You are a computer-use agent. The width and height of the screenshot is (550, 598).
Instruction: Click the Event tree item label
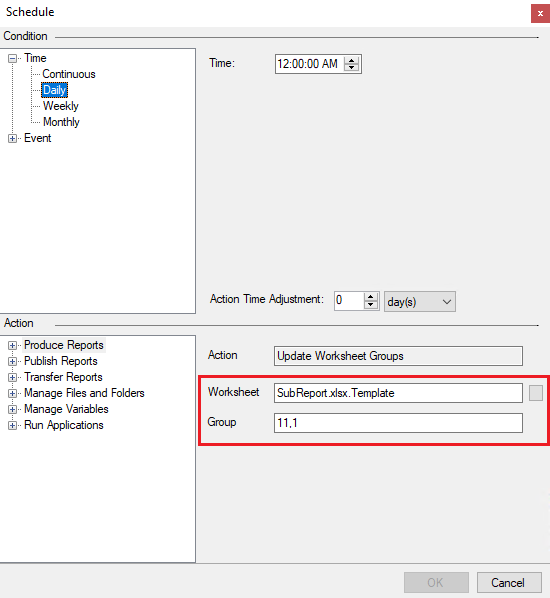pyautogui.click(x=37, y=138)
